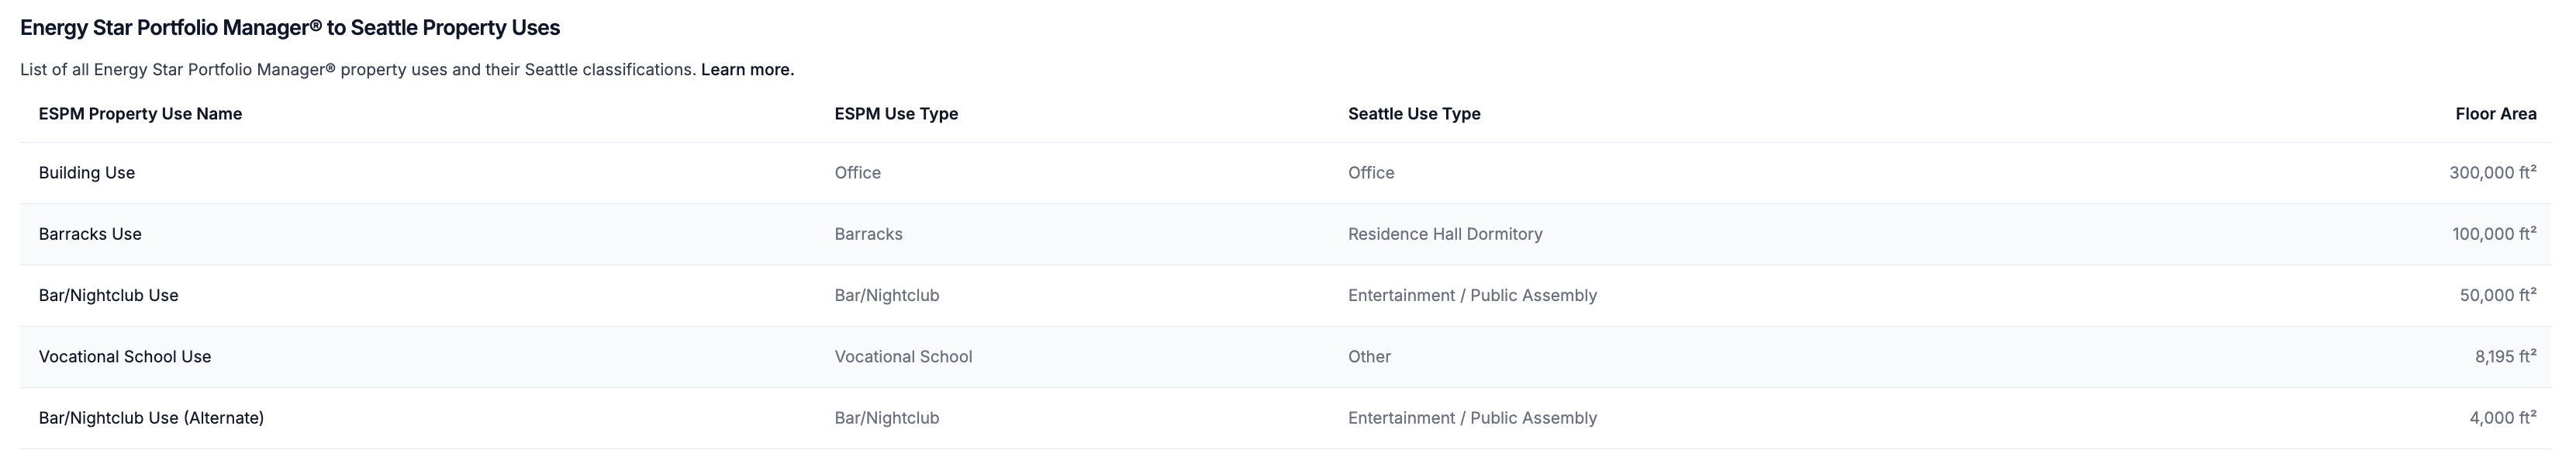Select the 4,000 ft² floor area value
This screenshot has width=2576, height=464.
2502,418
